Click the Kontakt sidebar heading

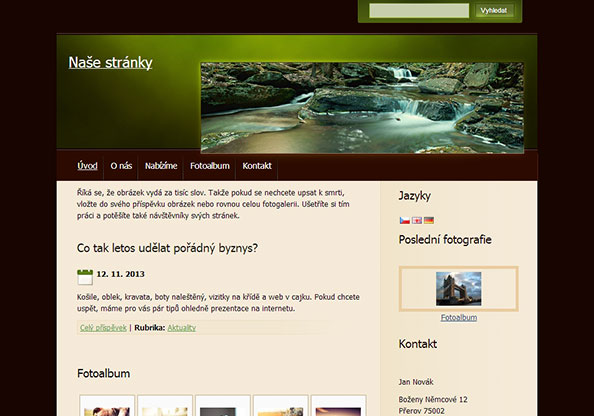[417, 344]
